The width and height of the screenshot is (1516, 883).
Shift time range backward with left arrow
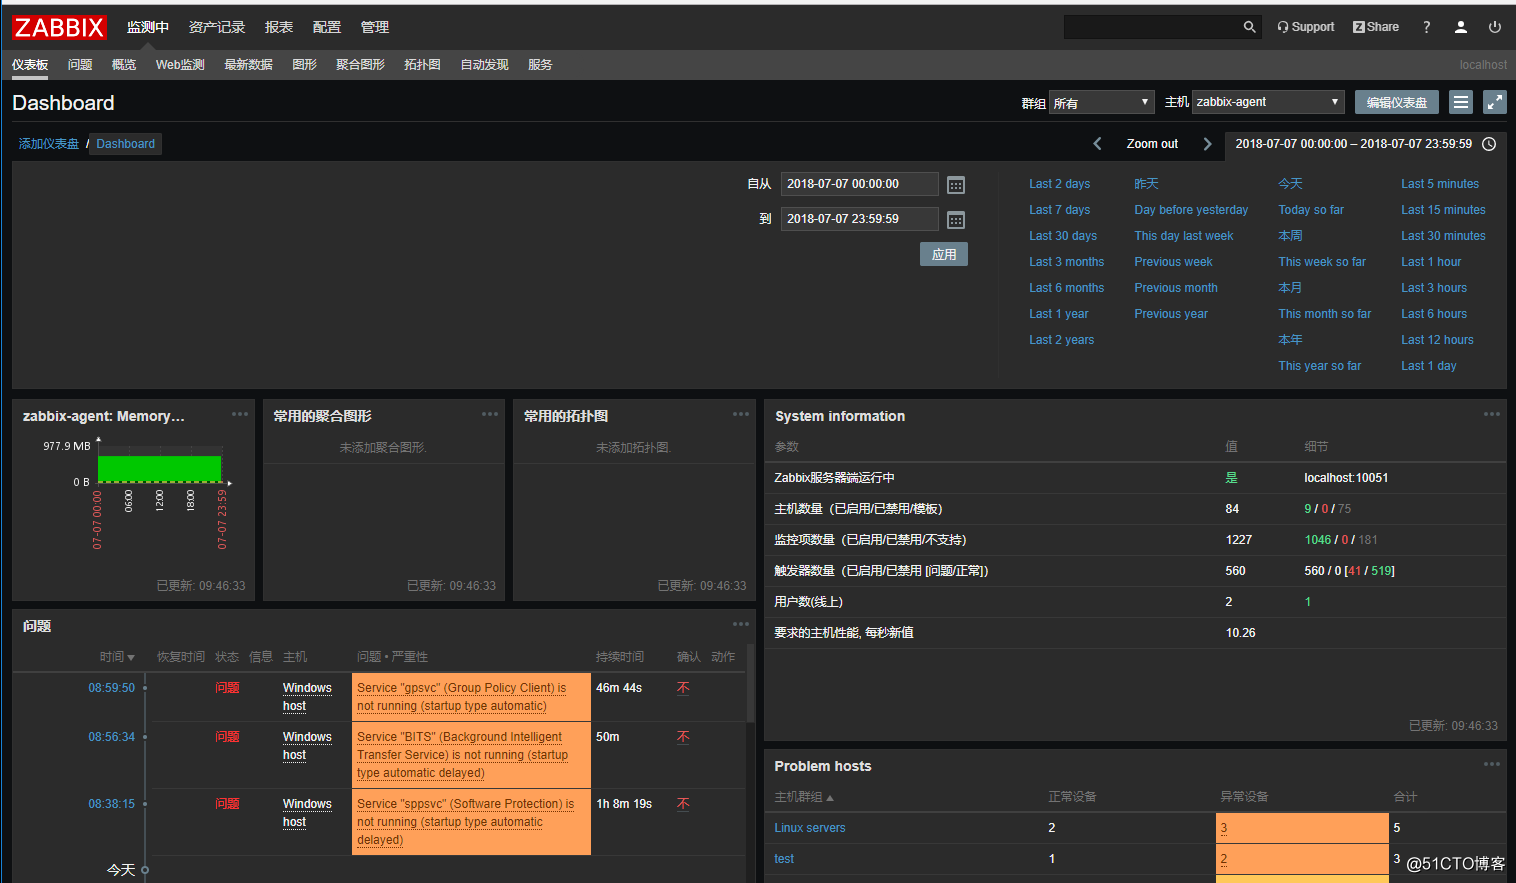pyautogui.click(x=1097, y=144)
